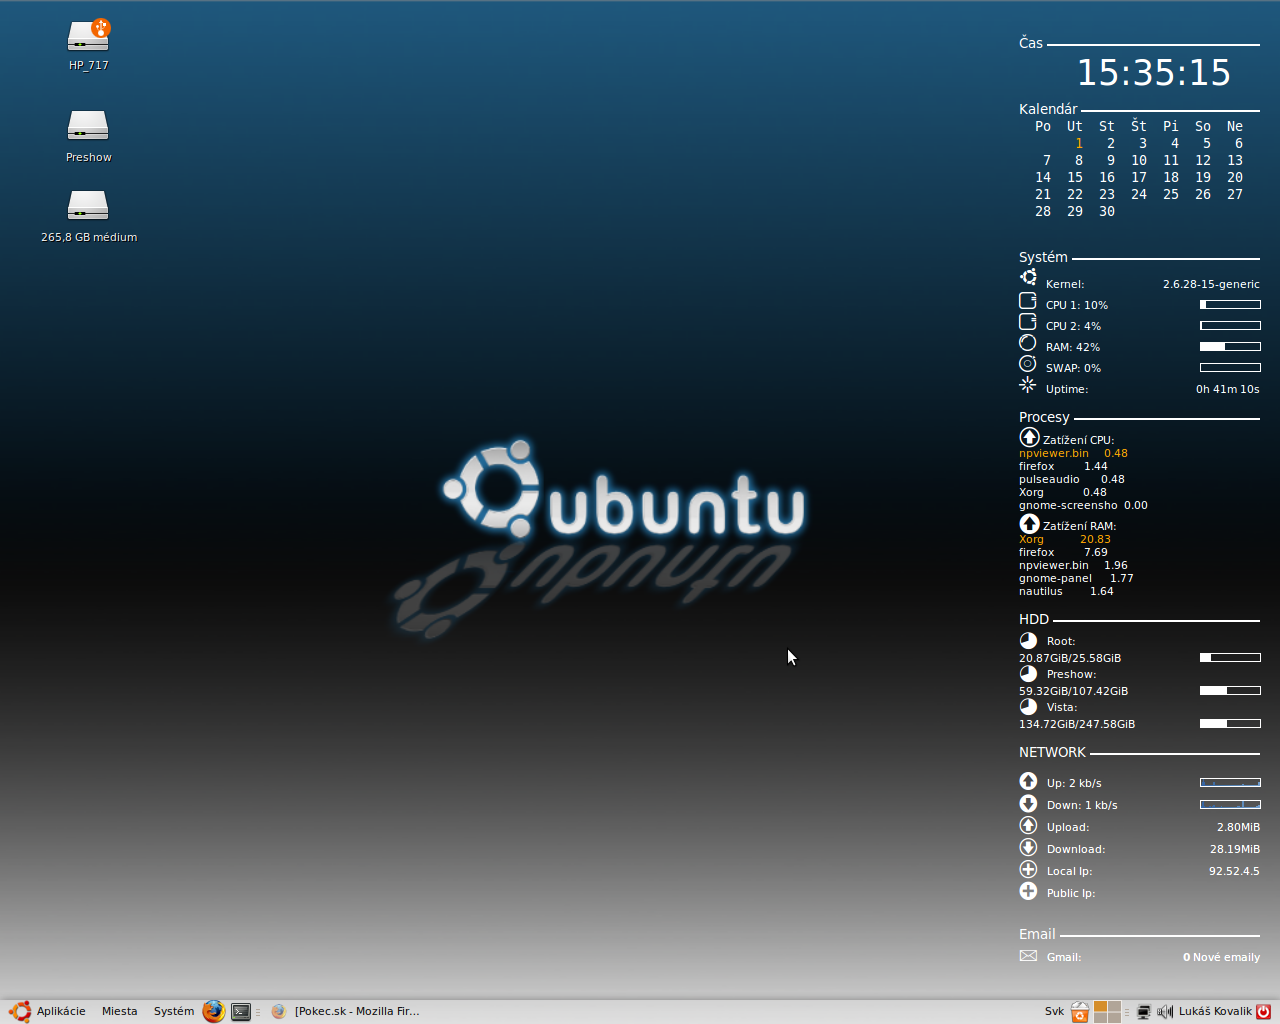The width and height of the screenshot is (1280, 1024).
Task: Click the Local Ip plus icon
Action: coord(1028,869)
